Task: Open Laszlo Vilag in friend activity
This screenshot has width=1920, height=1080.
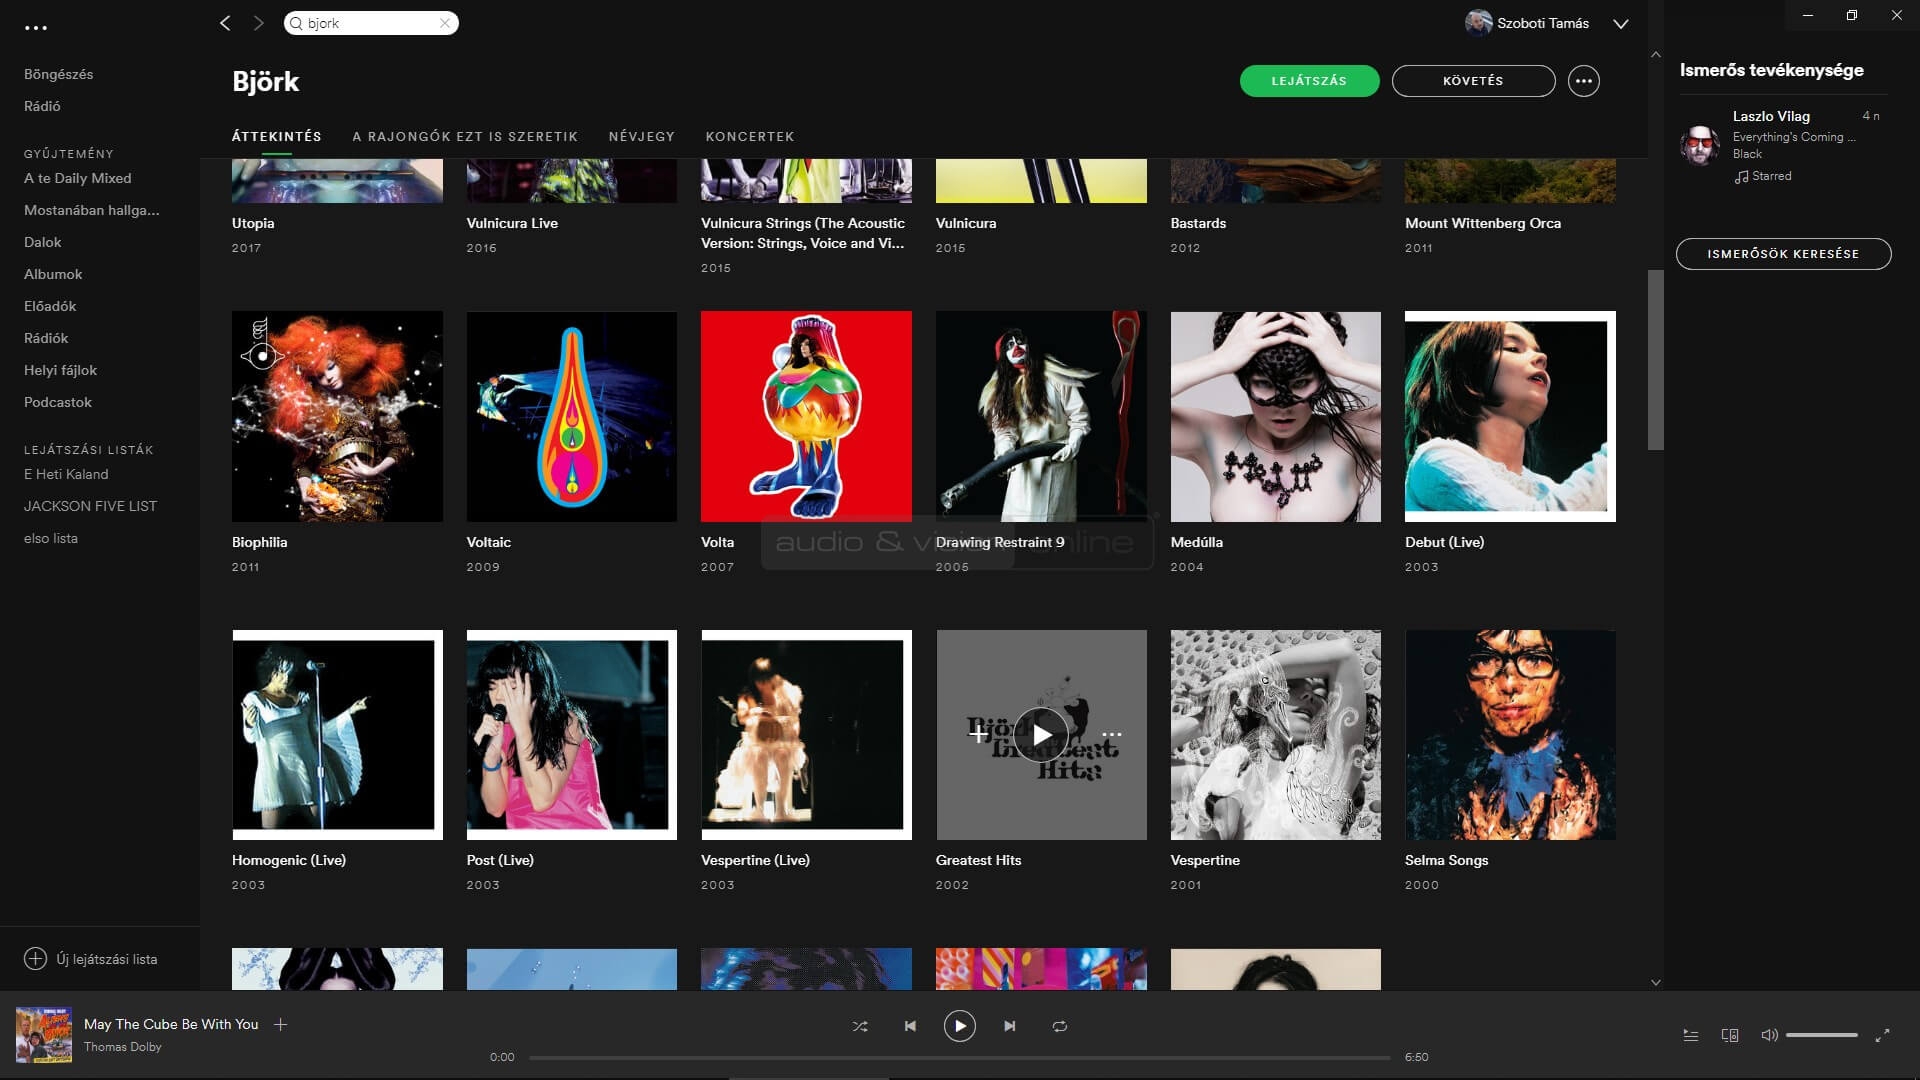Action: click(1771, 116)
